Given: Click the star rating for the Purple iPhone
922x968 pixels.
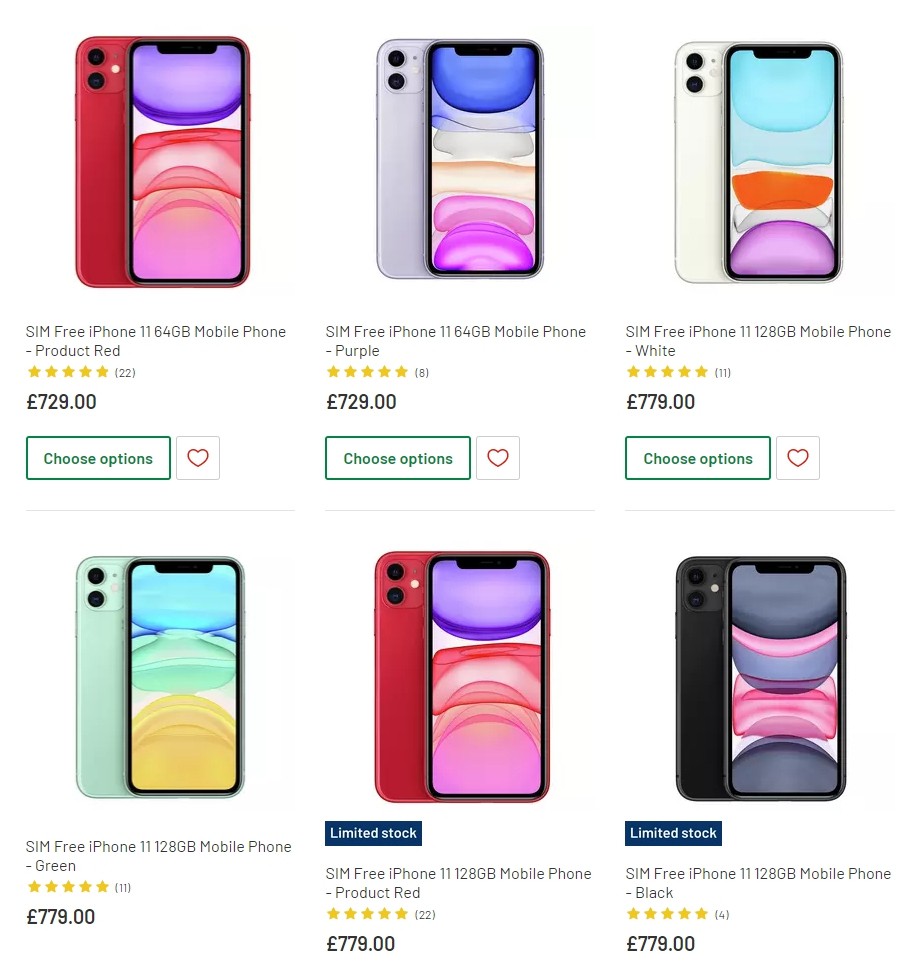Looking at the screenshot, I should point(368,372).
